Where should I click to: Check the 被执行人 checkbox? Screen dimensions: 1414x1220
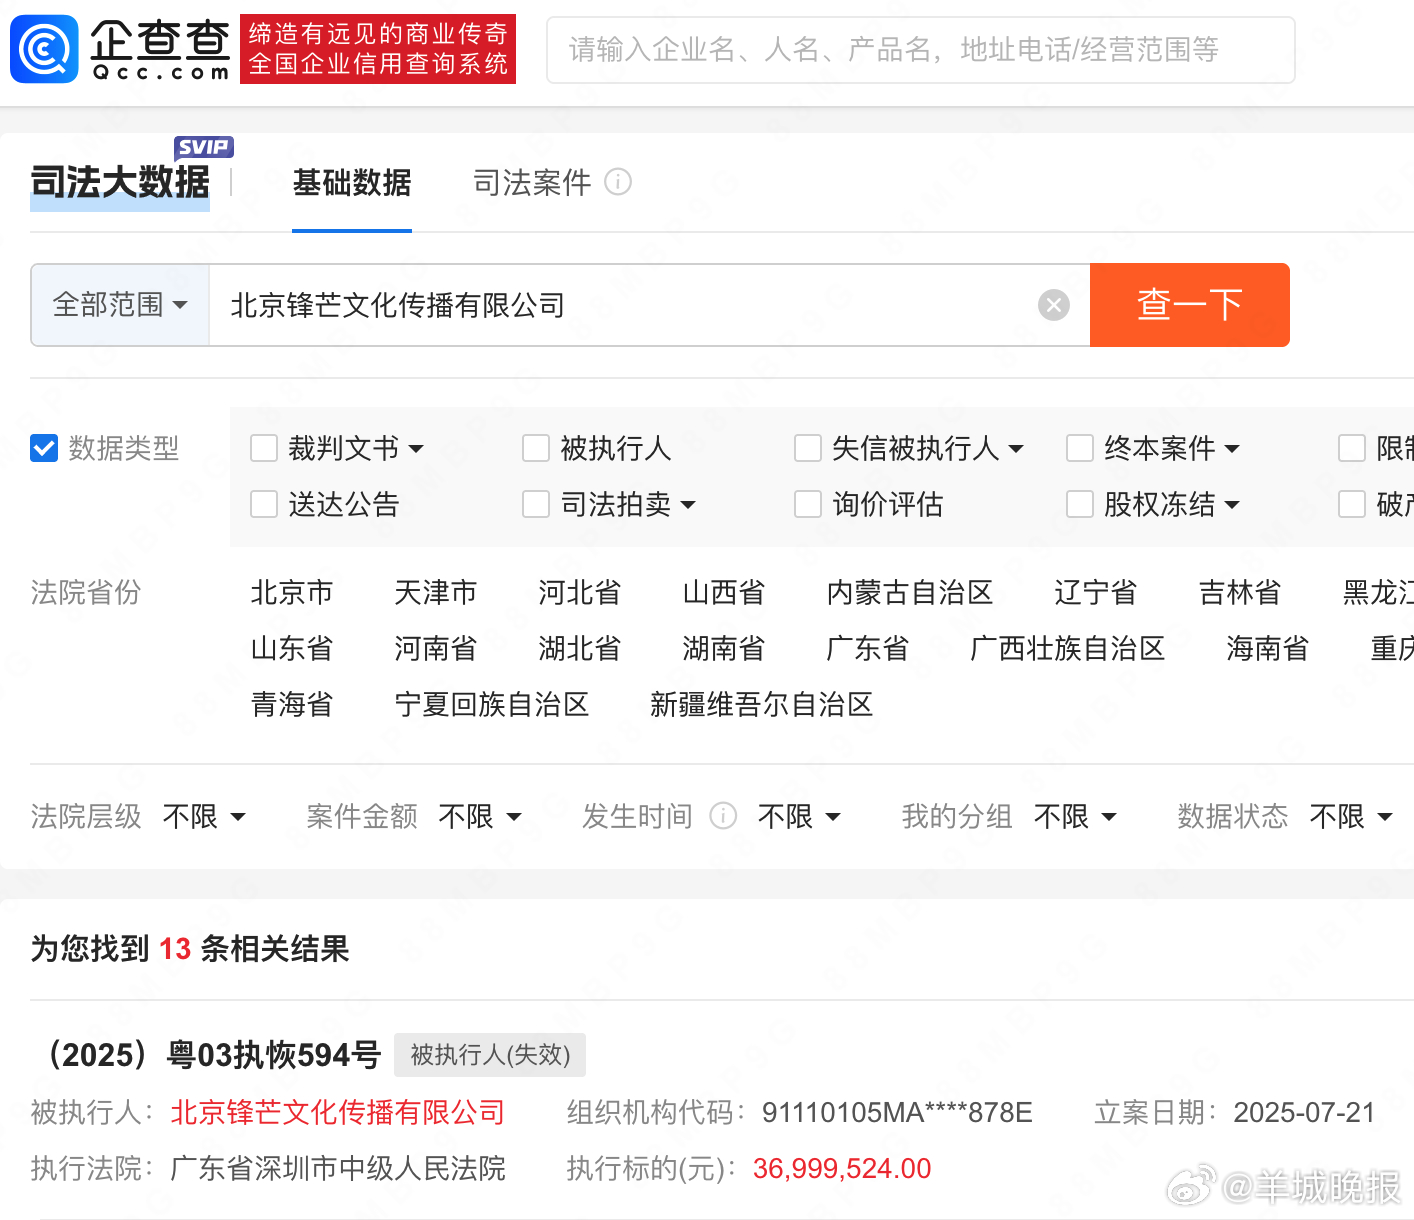(536, 448)
